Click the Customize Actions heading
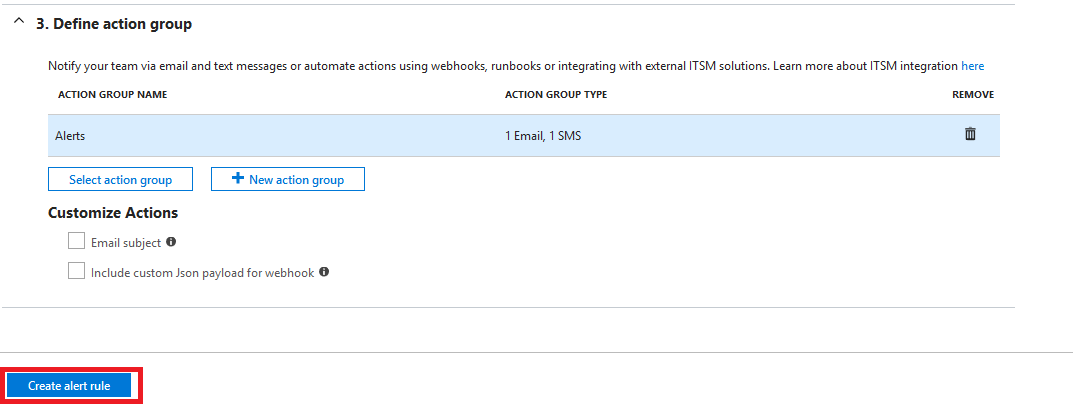This screenshot has height=408, width=1073. point(113,213)
